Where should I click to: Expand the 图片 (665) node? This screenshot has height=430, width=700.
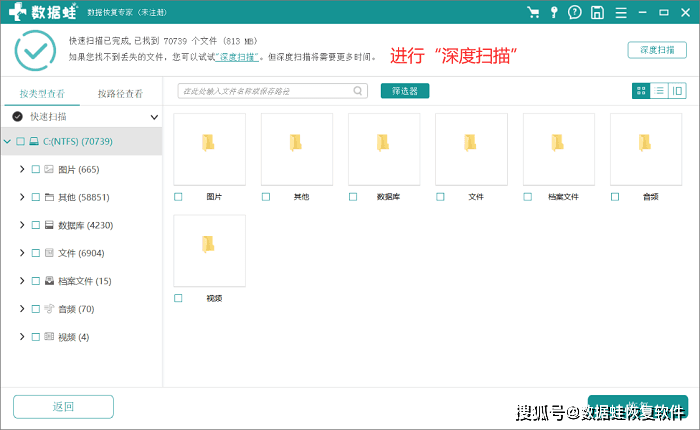point(22,169)
